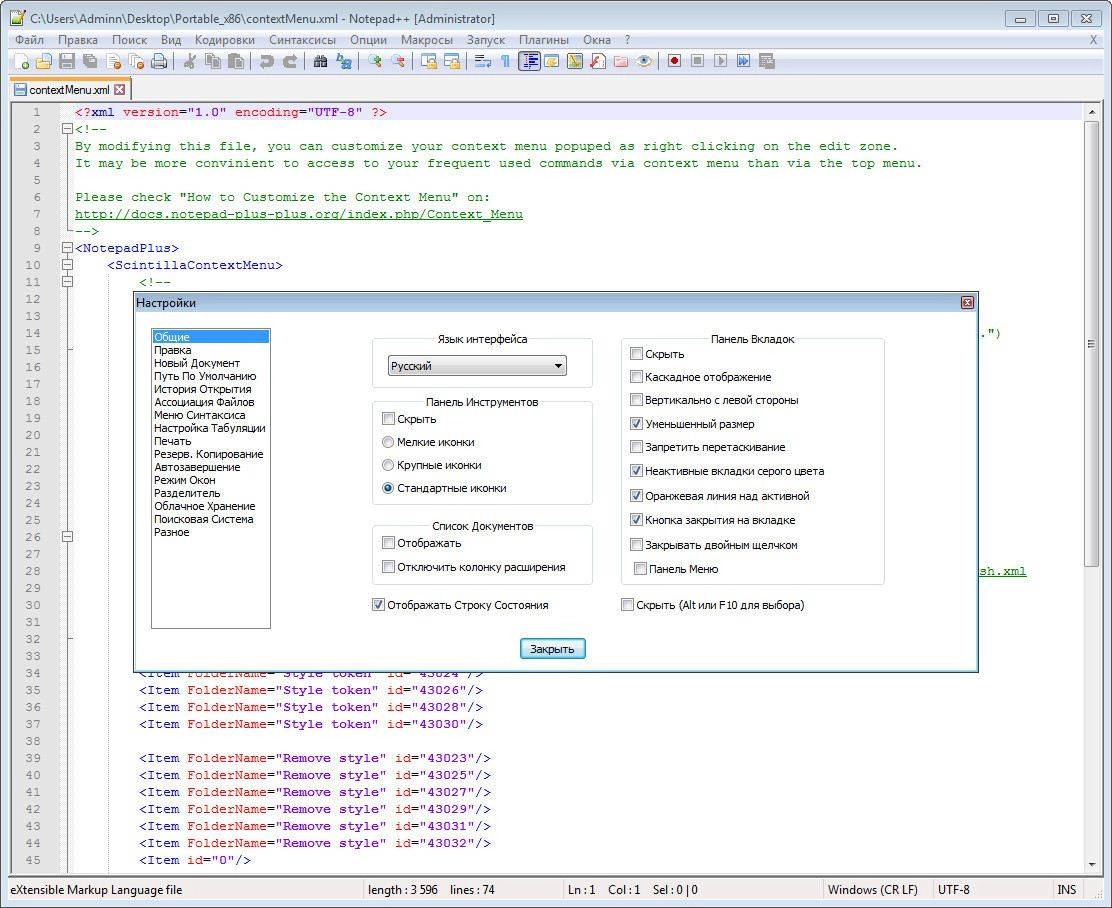
Task: Toggle the indent guide toolbar icon
Action: coord(529,62)
